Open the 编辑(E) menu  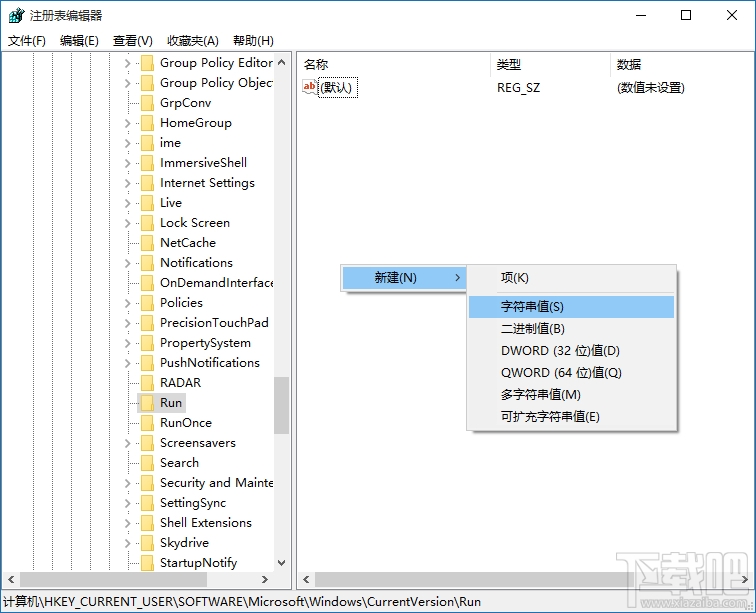(79, 41)
